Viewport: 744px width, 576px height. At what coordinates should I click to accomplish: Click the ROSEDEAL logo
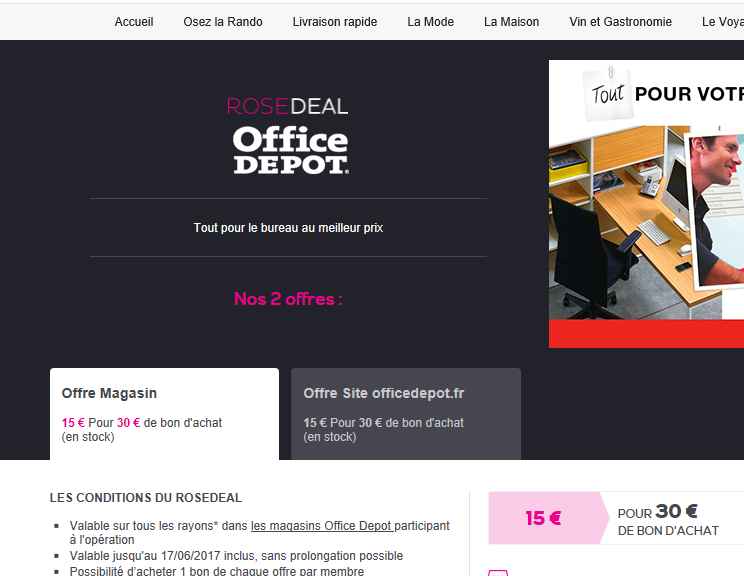tap(288, 106)
